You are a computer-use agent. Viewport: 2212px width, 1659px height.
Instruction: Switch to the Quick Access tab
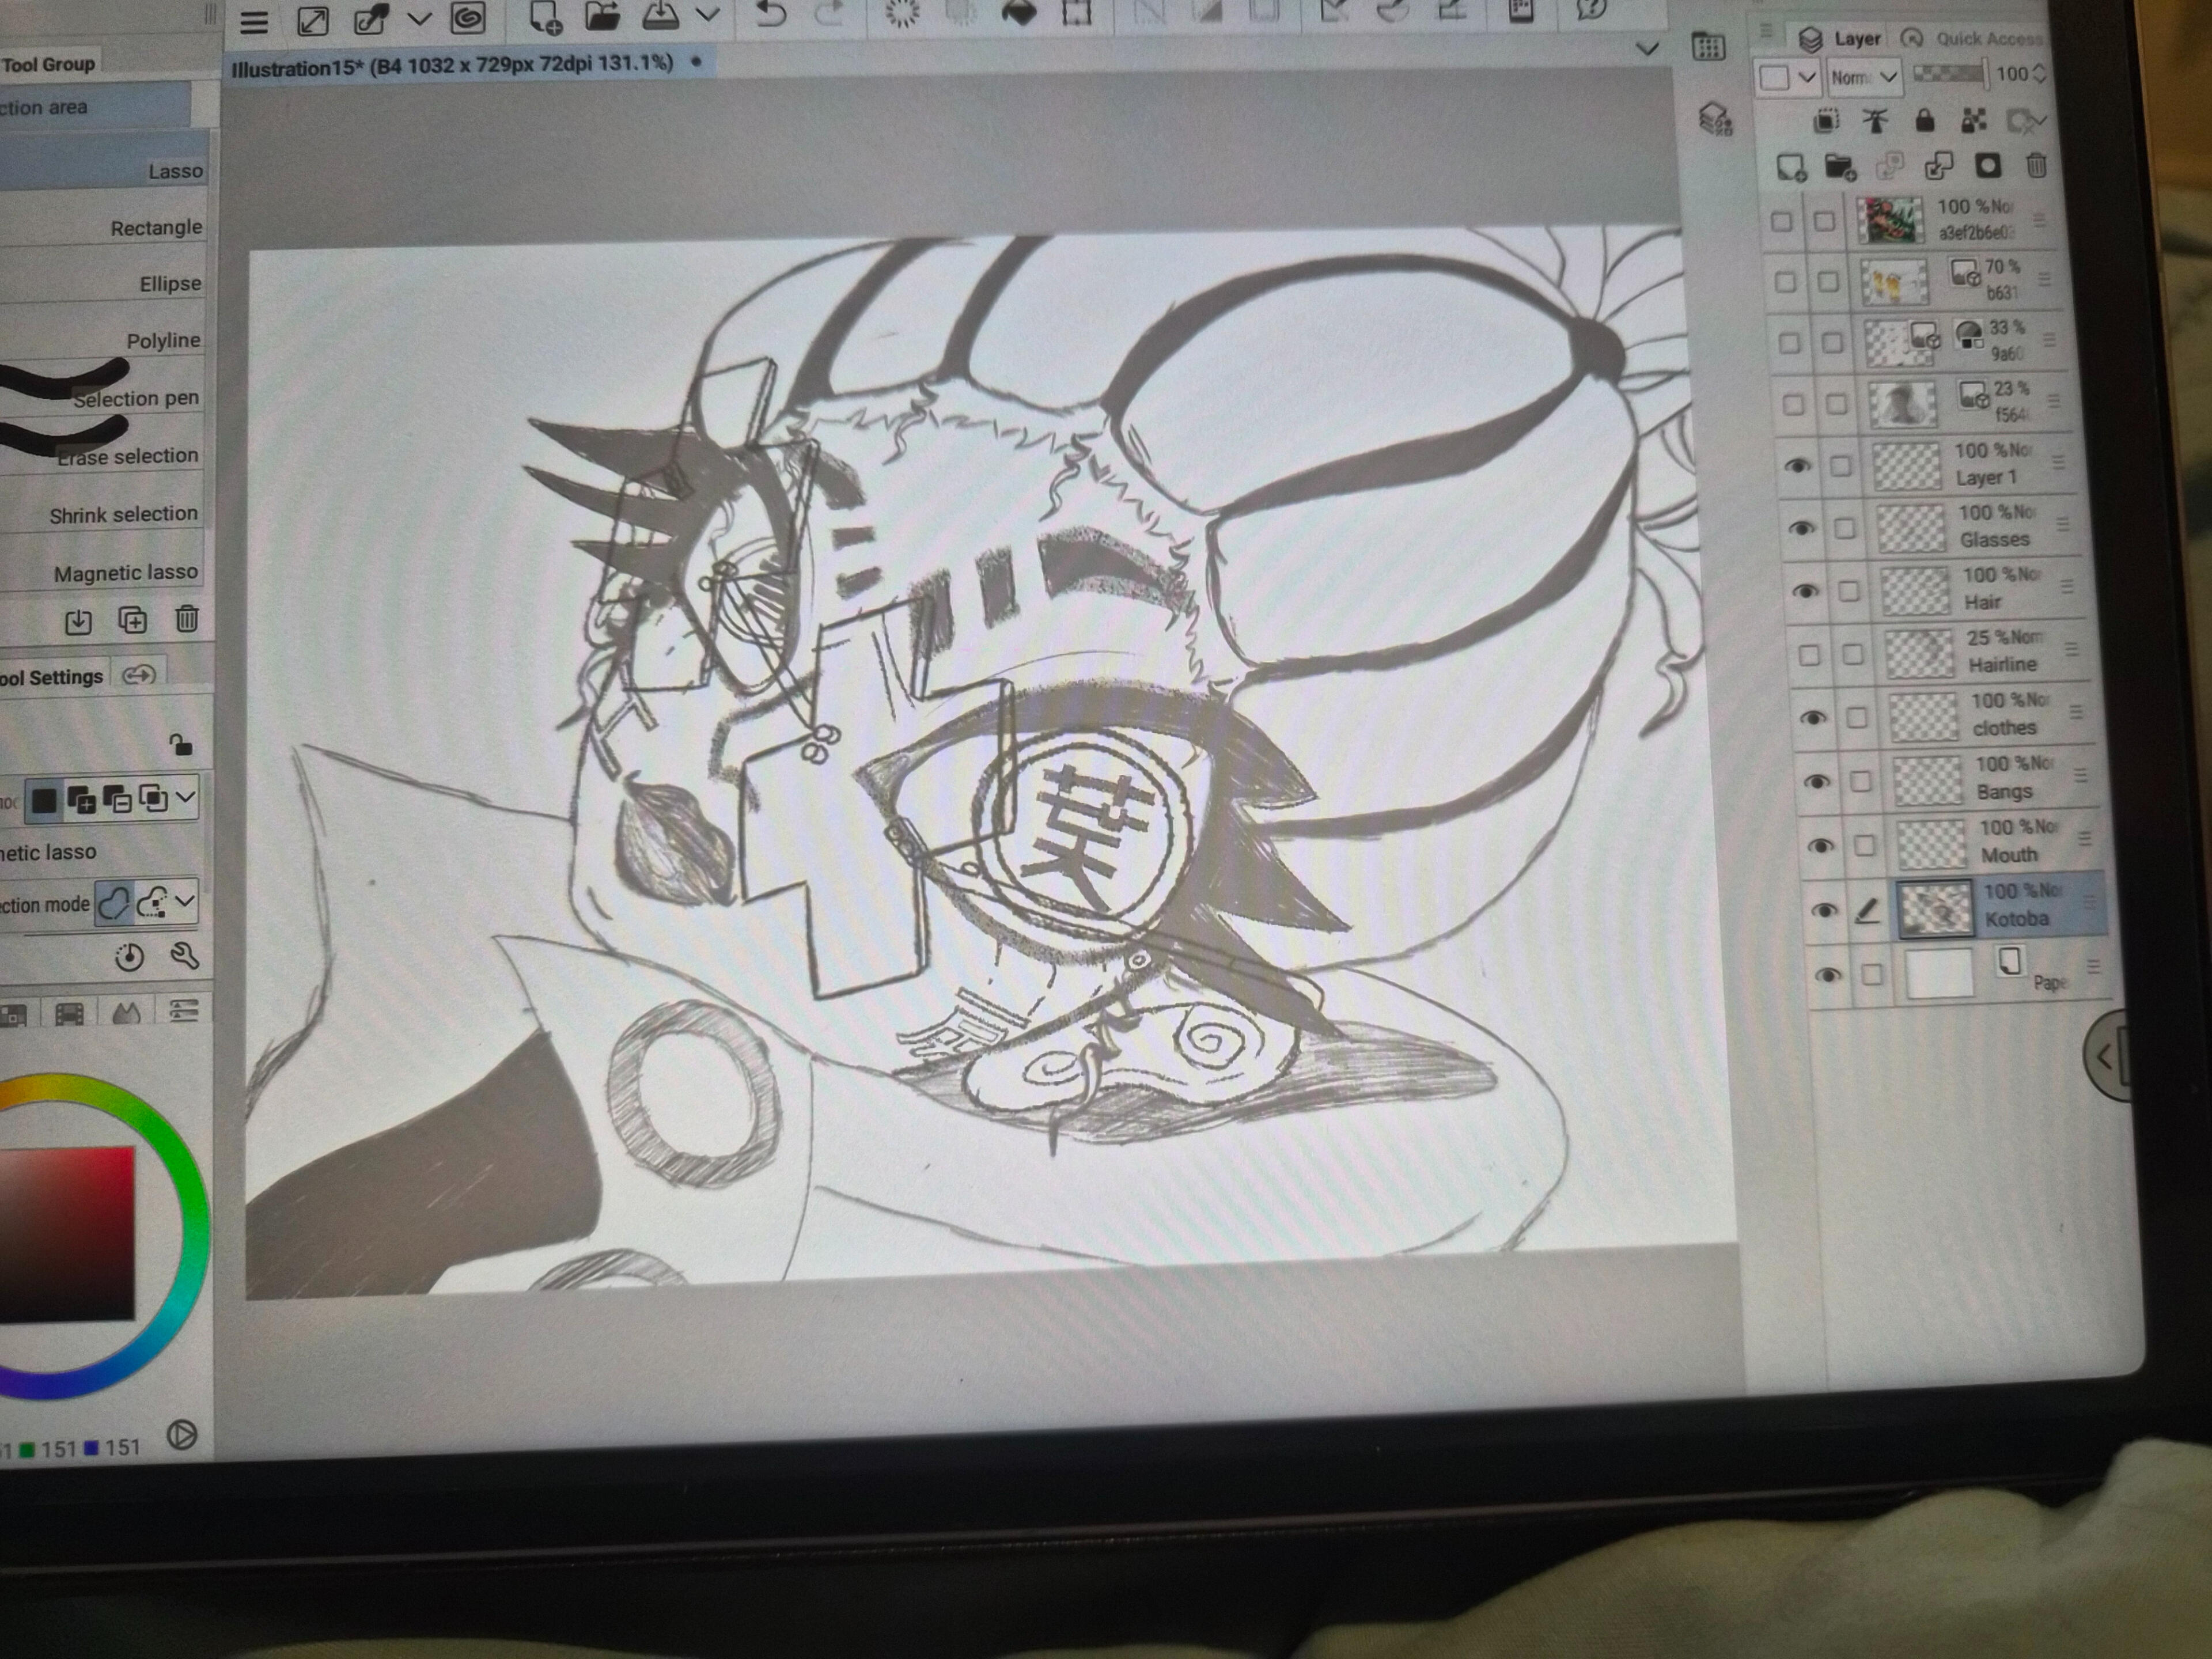(1972, 38)
